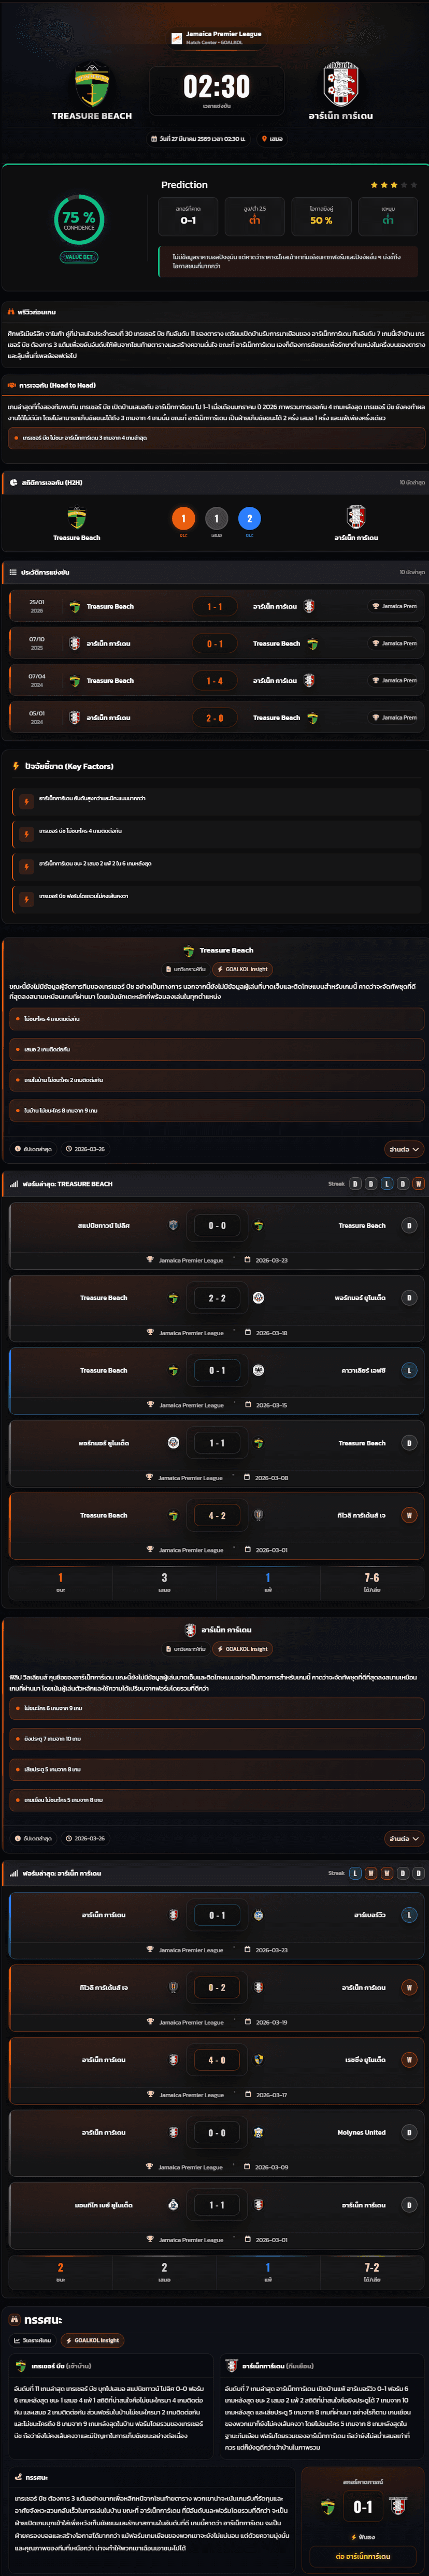Click the 75% confidence circular gauge
Viewport: 429px width, 2576px height.
point(79,219)
